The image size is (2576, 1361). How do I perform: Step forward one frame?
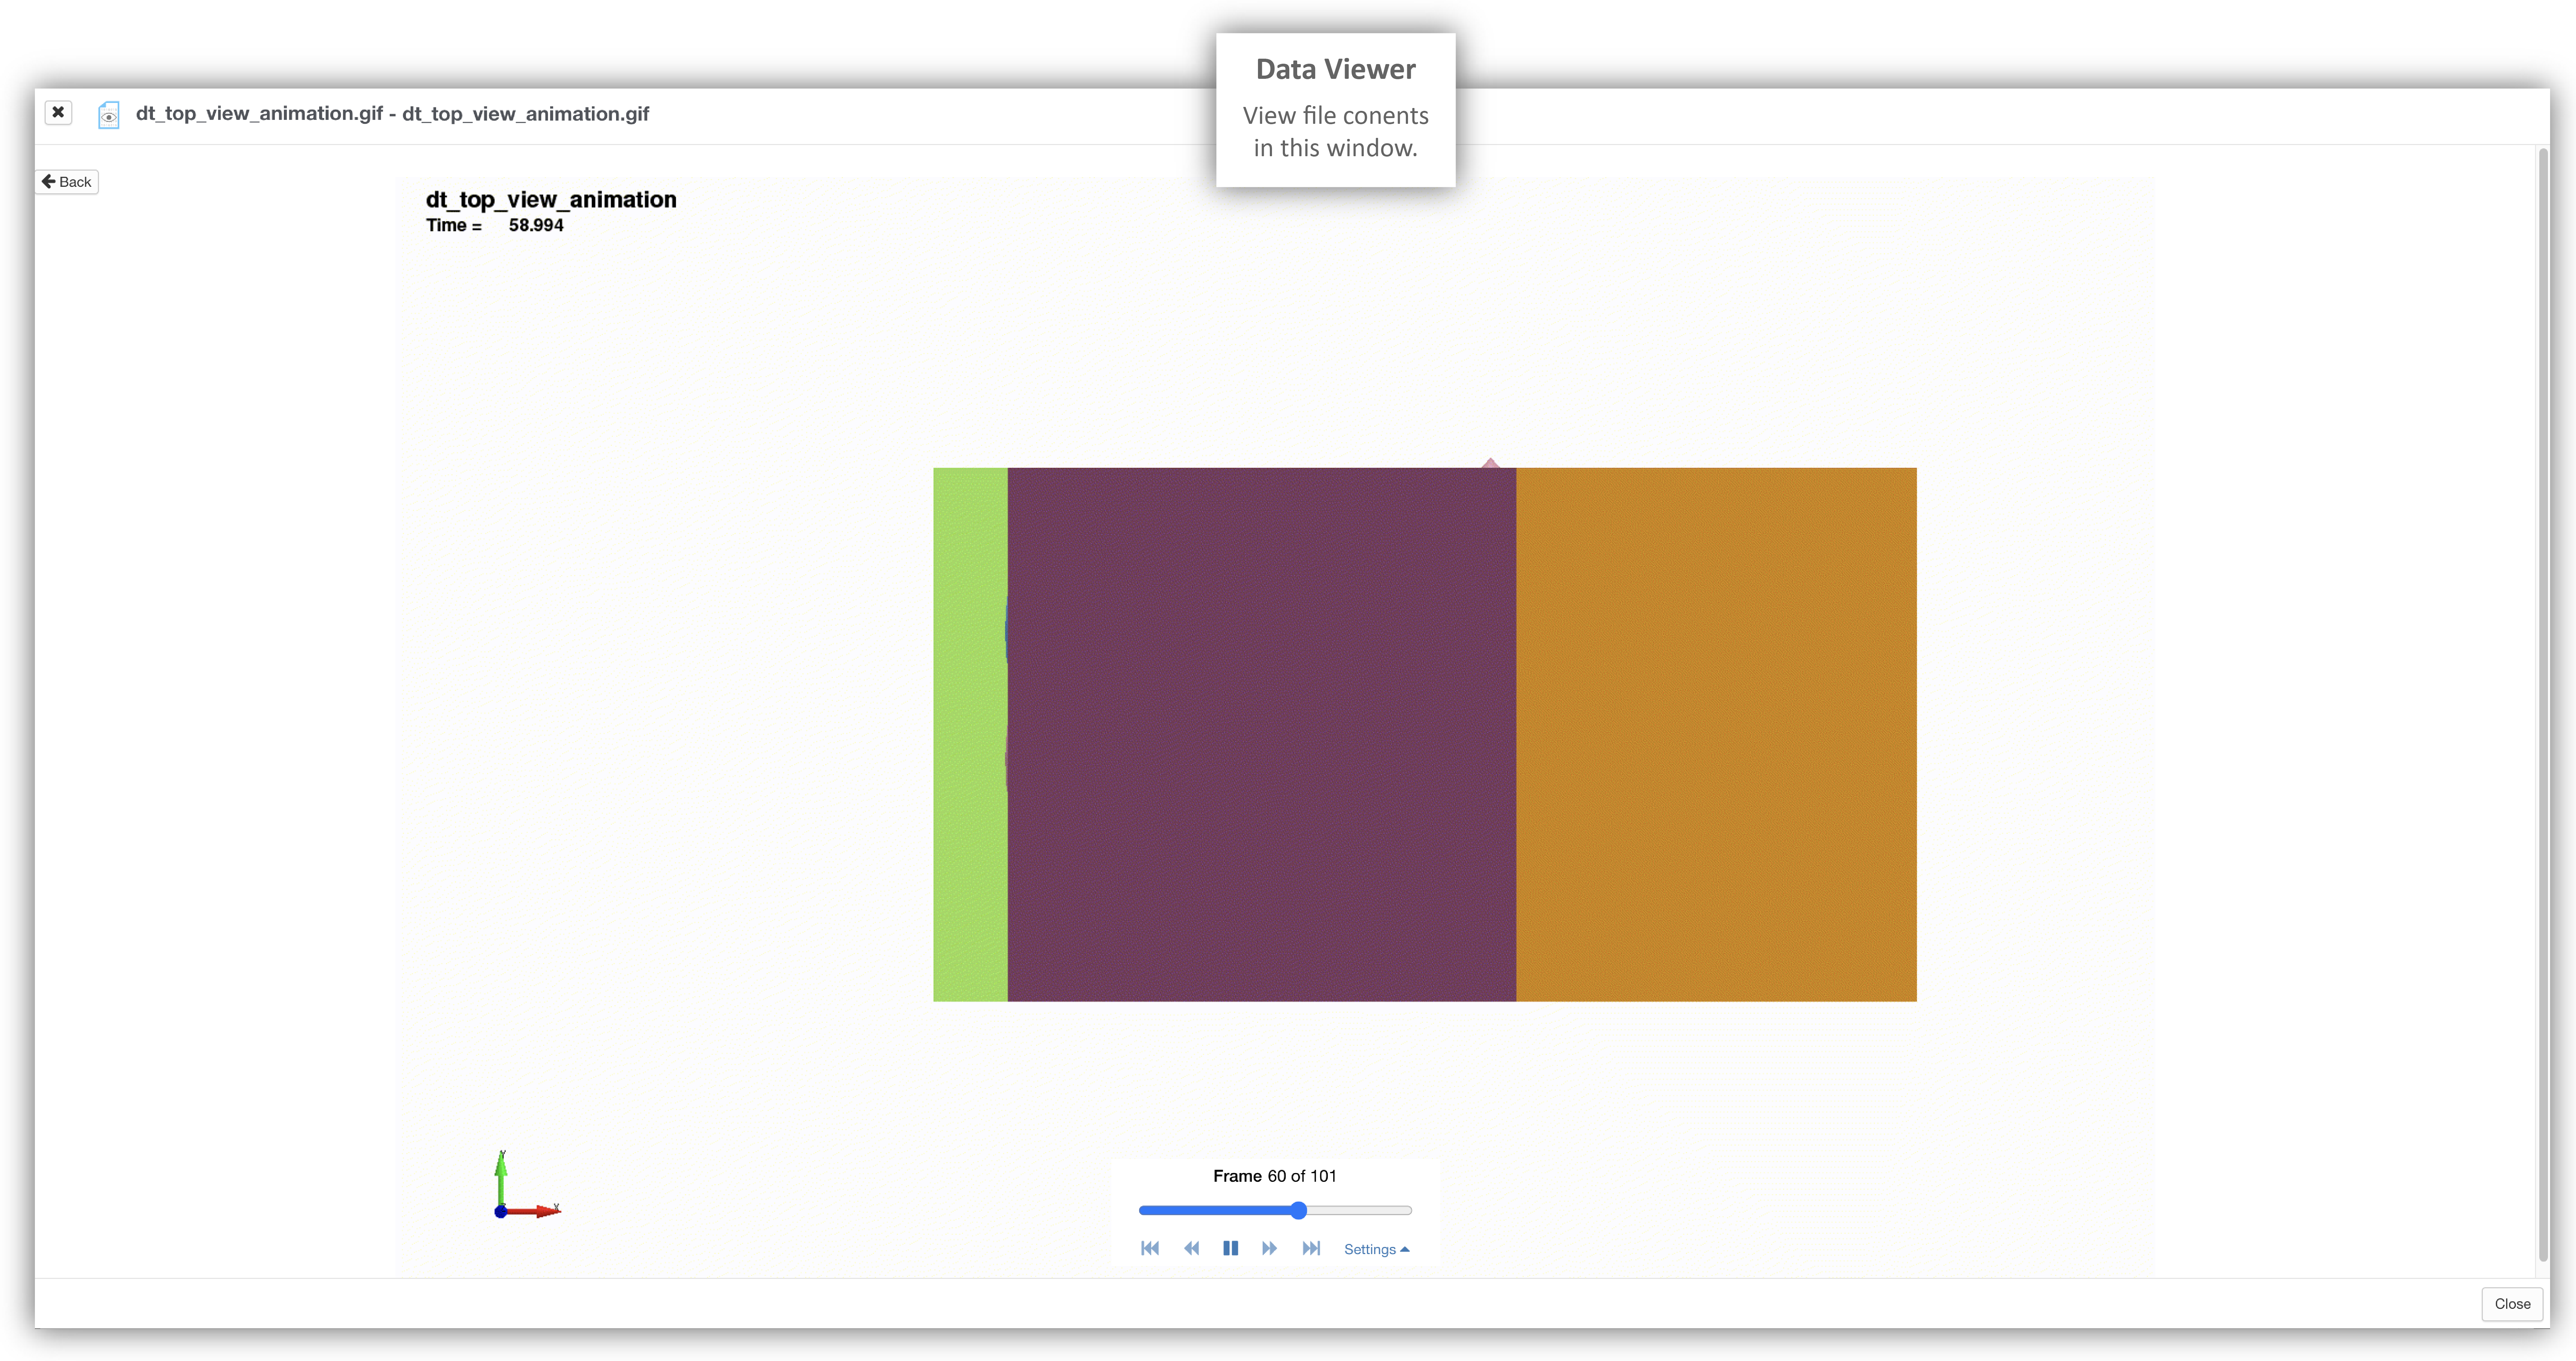tap(1270, 1248)
